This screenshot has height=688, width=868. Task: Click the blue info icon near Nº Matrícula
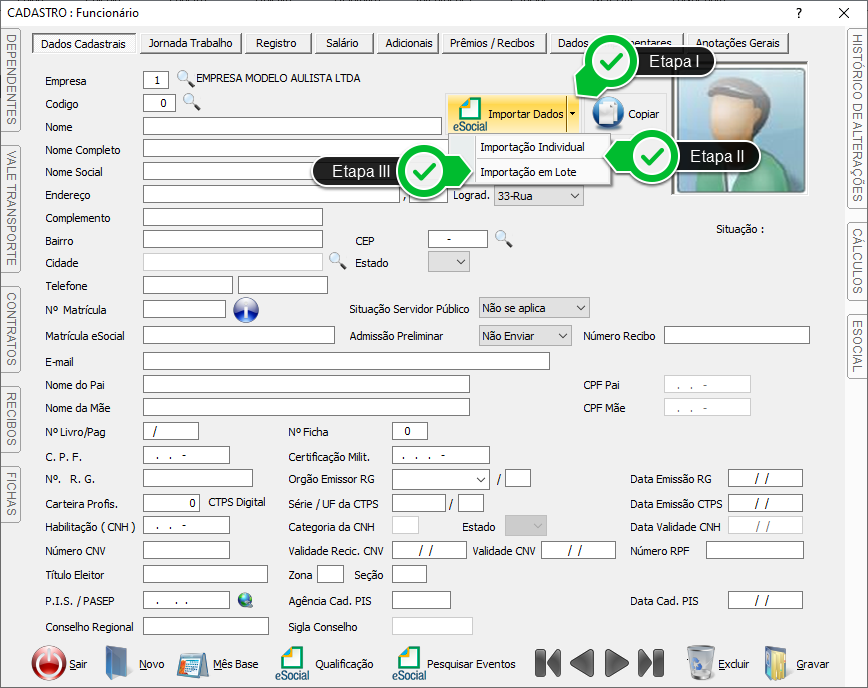click(x=246, y=309)
